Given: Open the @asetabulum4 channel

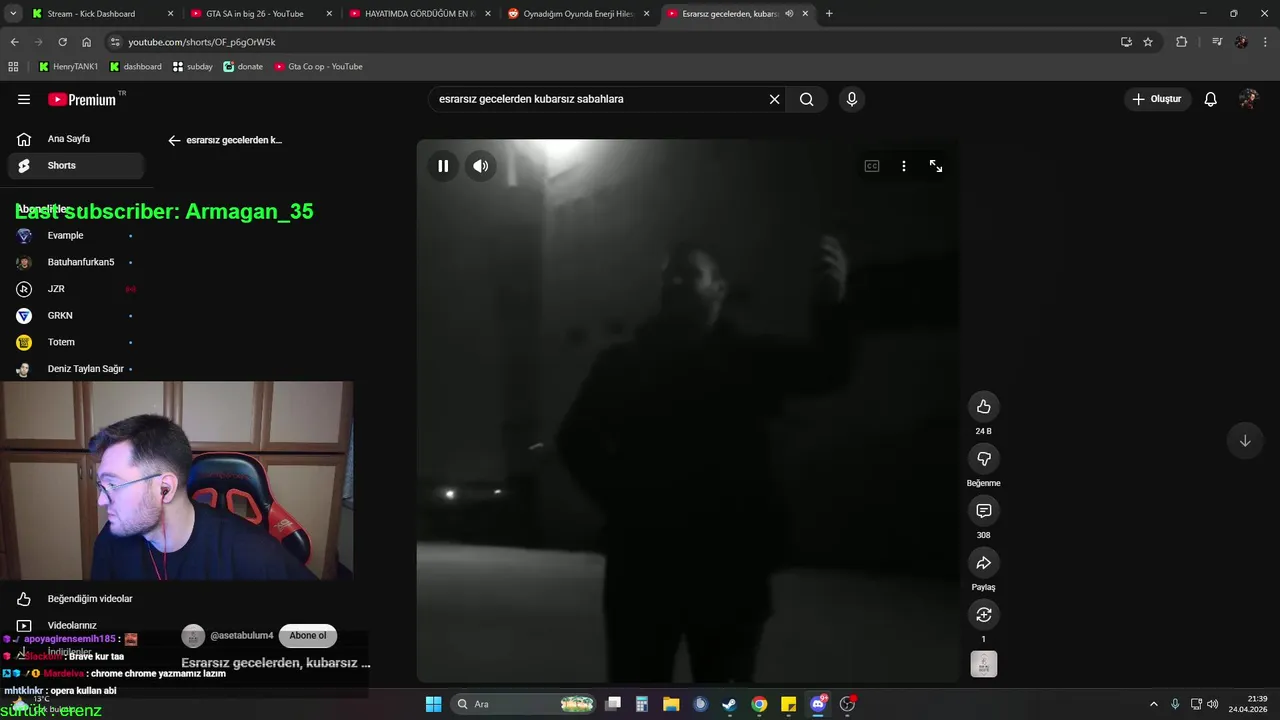Looking at the screenshot, I should point(241,636).
